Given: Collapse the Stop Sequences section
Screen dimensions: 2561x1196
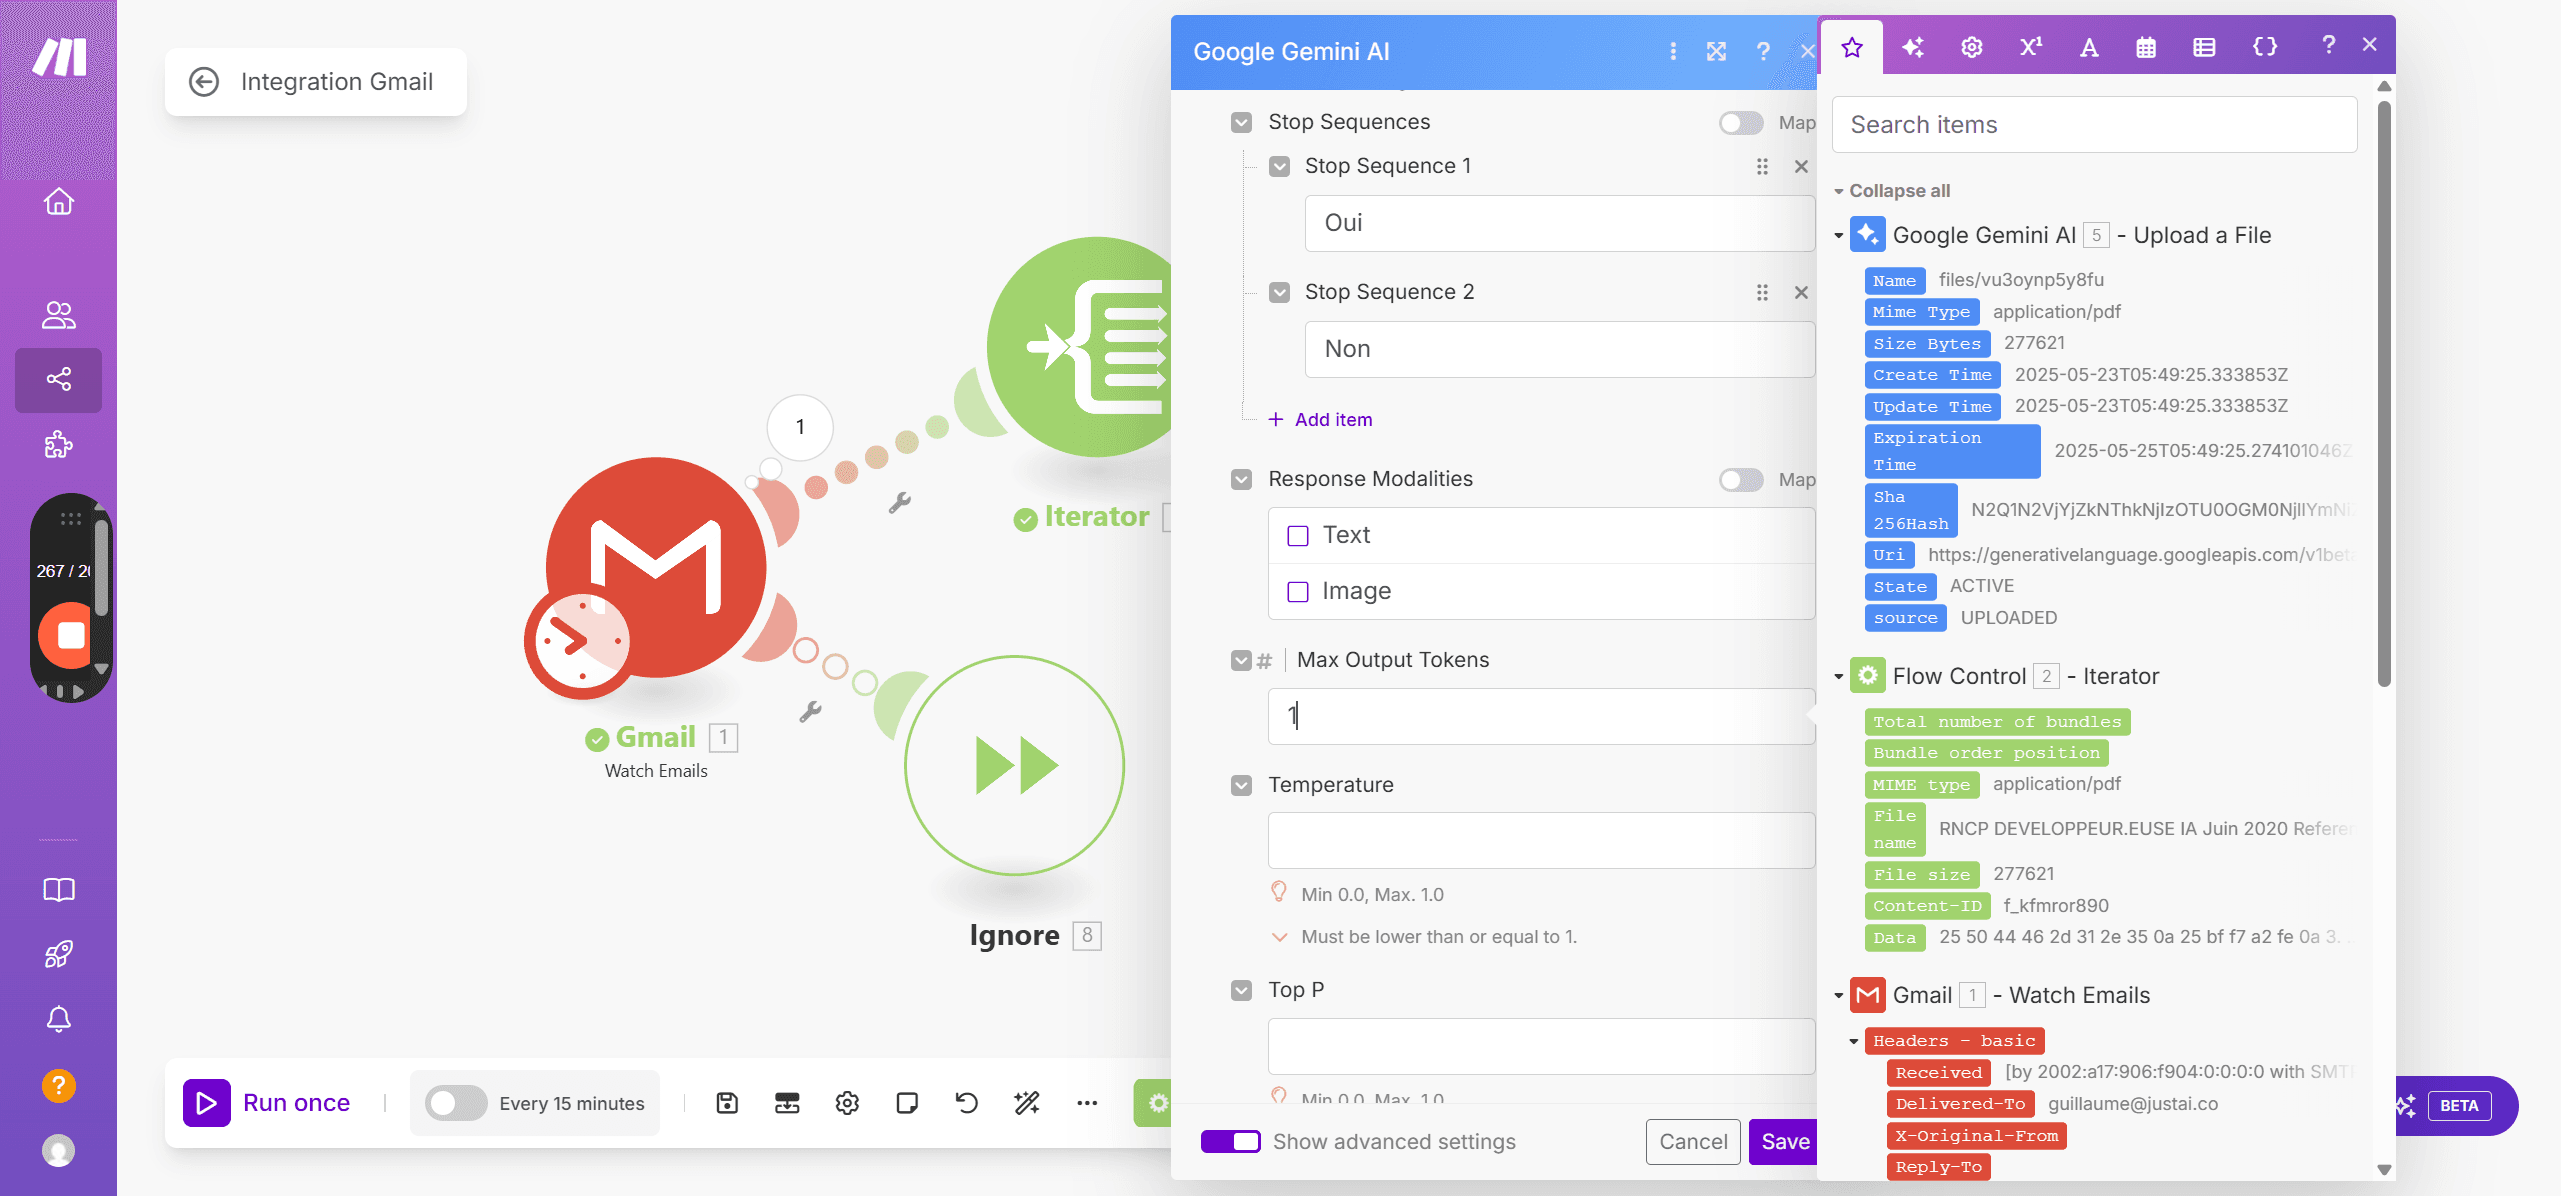Looking at the screenshot, I should 1241,123.
